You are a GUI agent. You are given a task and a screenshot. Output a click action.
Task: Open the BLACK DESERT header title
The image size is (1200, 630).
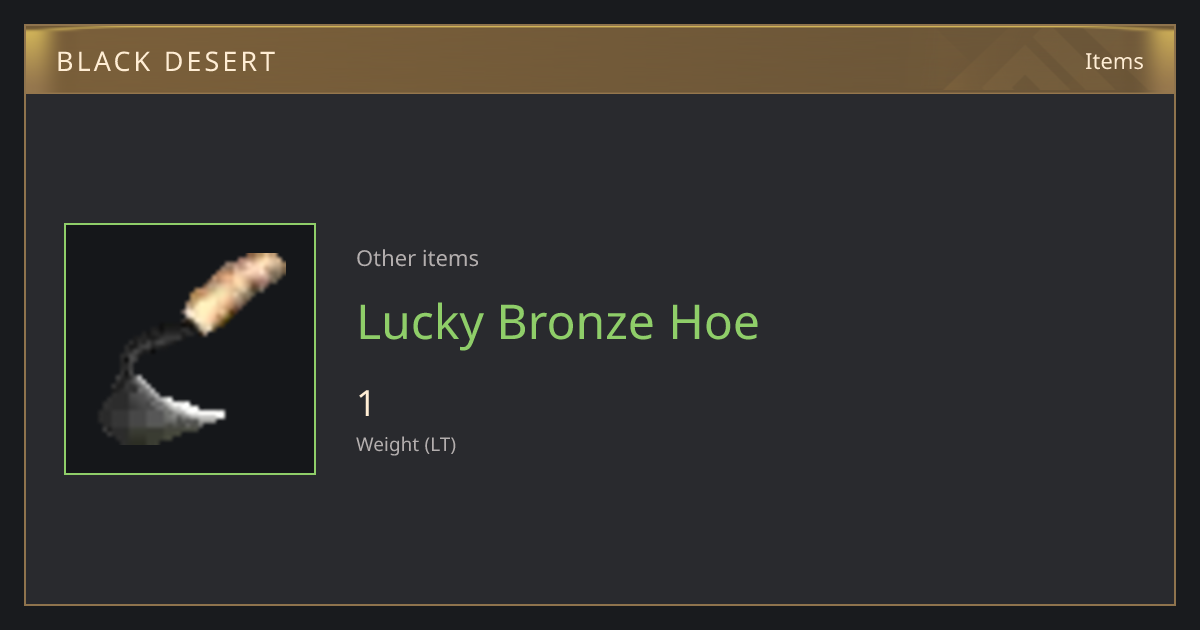pos(166,61)
